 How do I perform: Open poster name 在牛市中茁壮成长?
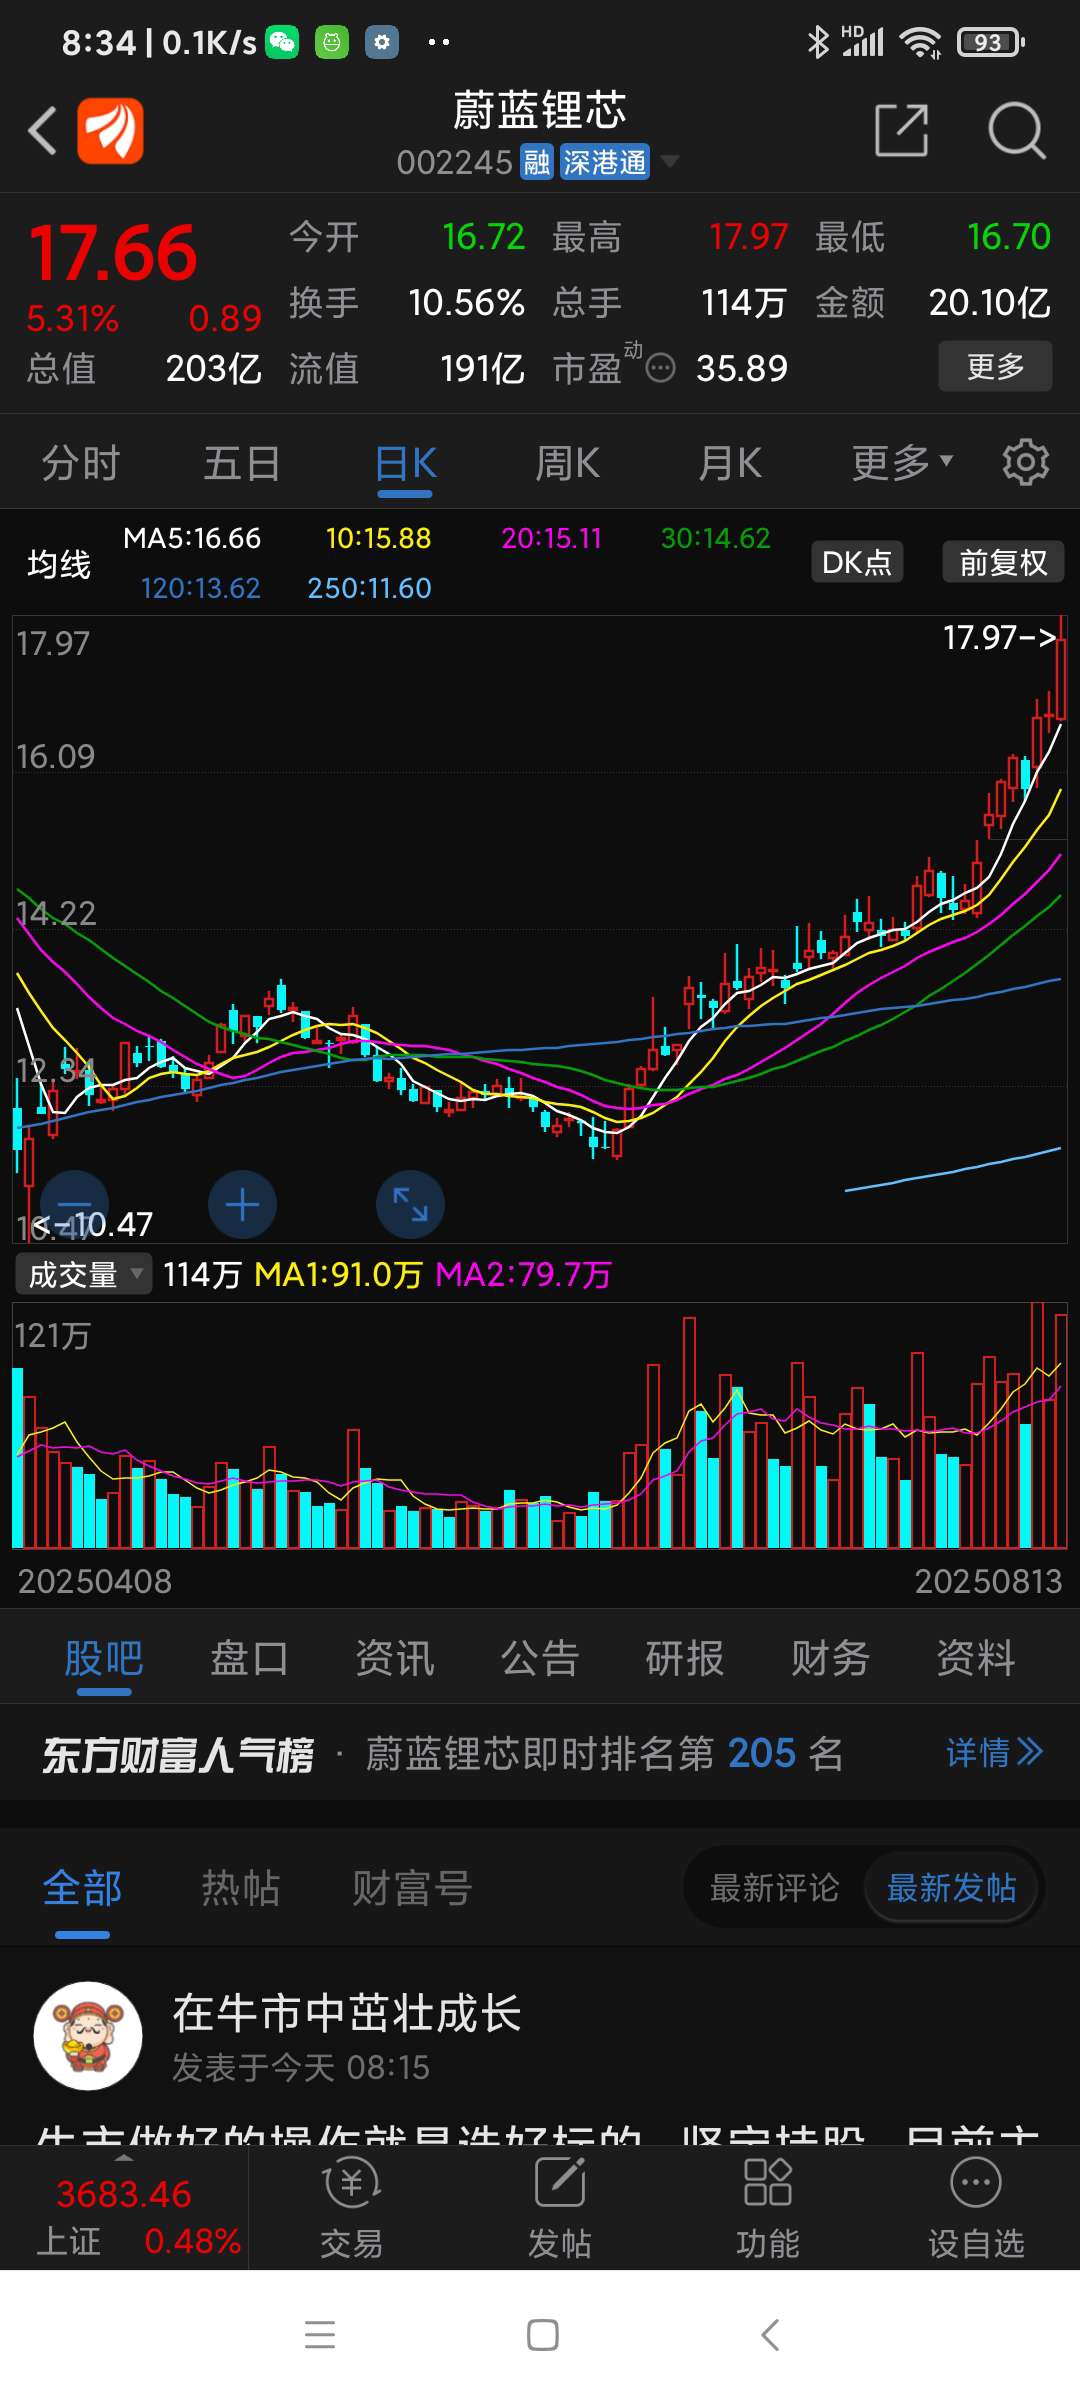(x=347, y=2013)
